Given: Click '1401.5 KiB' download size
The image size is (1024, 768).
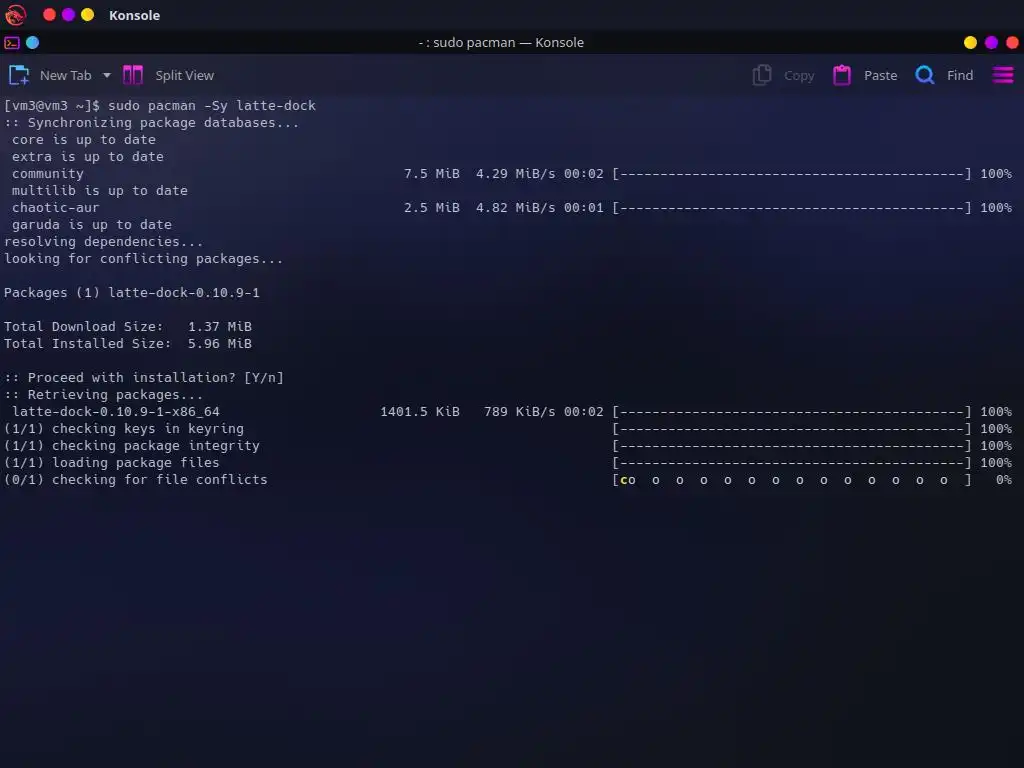Looking at the screenshot, I should tap(420, 411).
